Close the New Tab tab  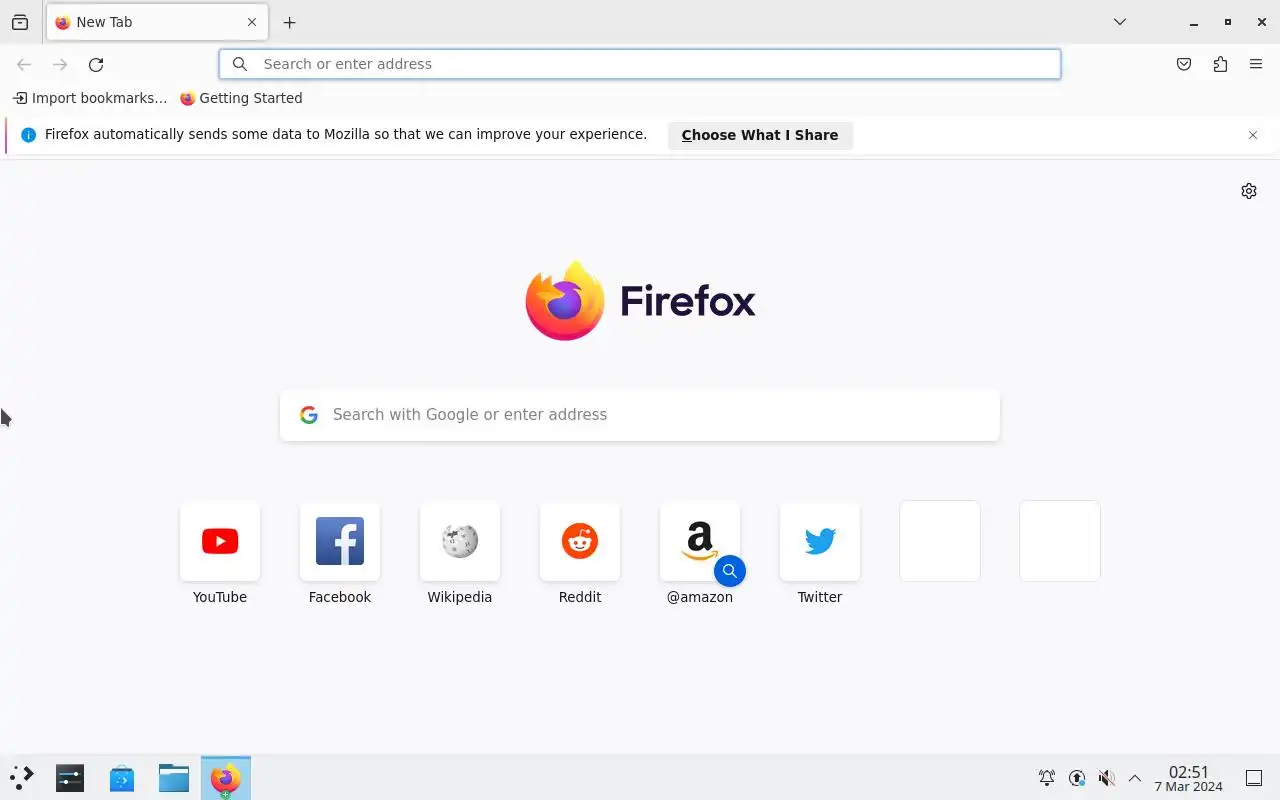[252, 22]
